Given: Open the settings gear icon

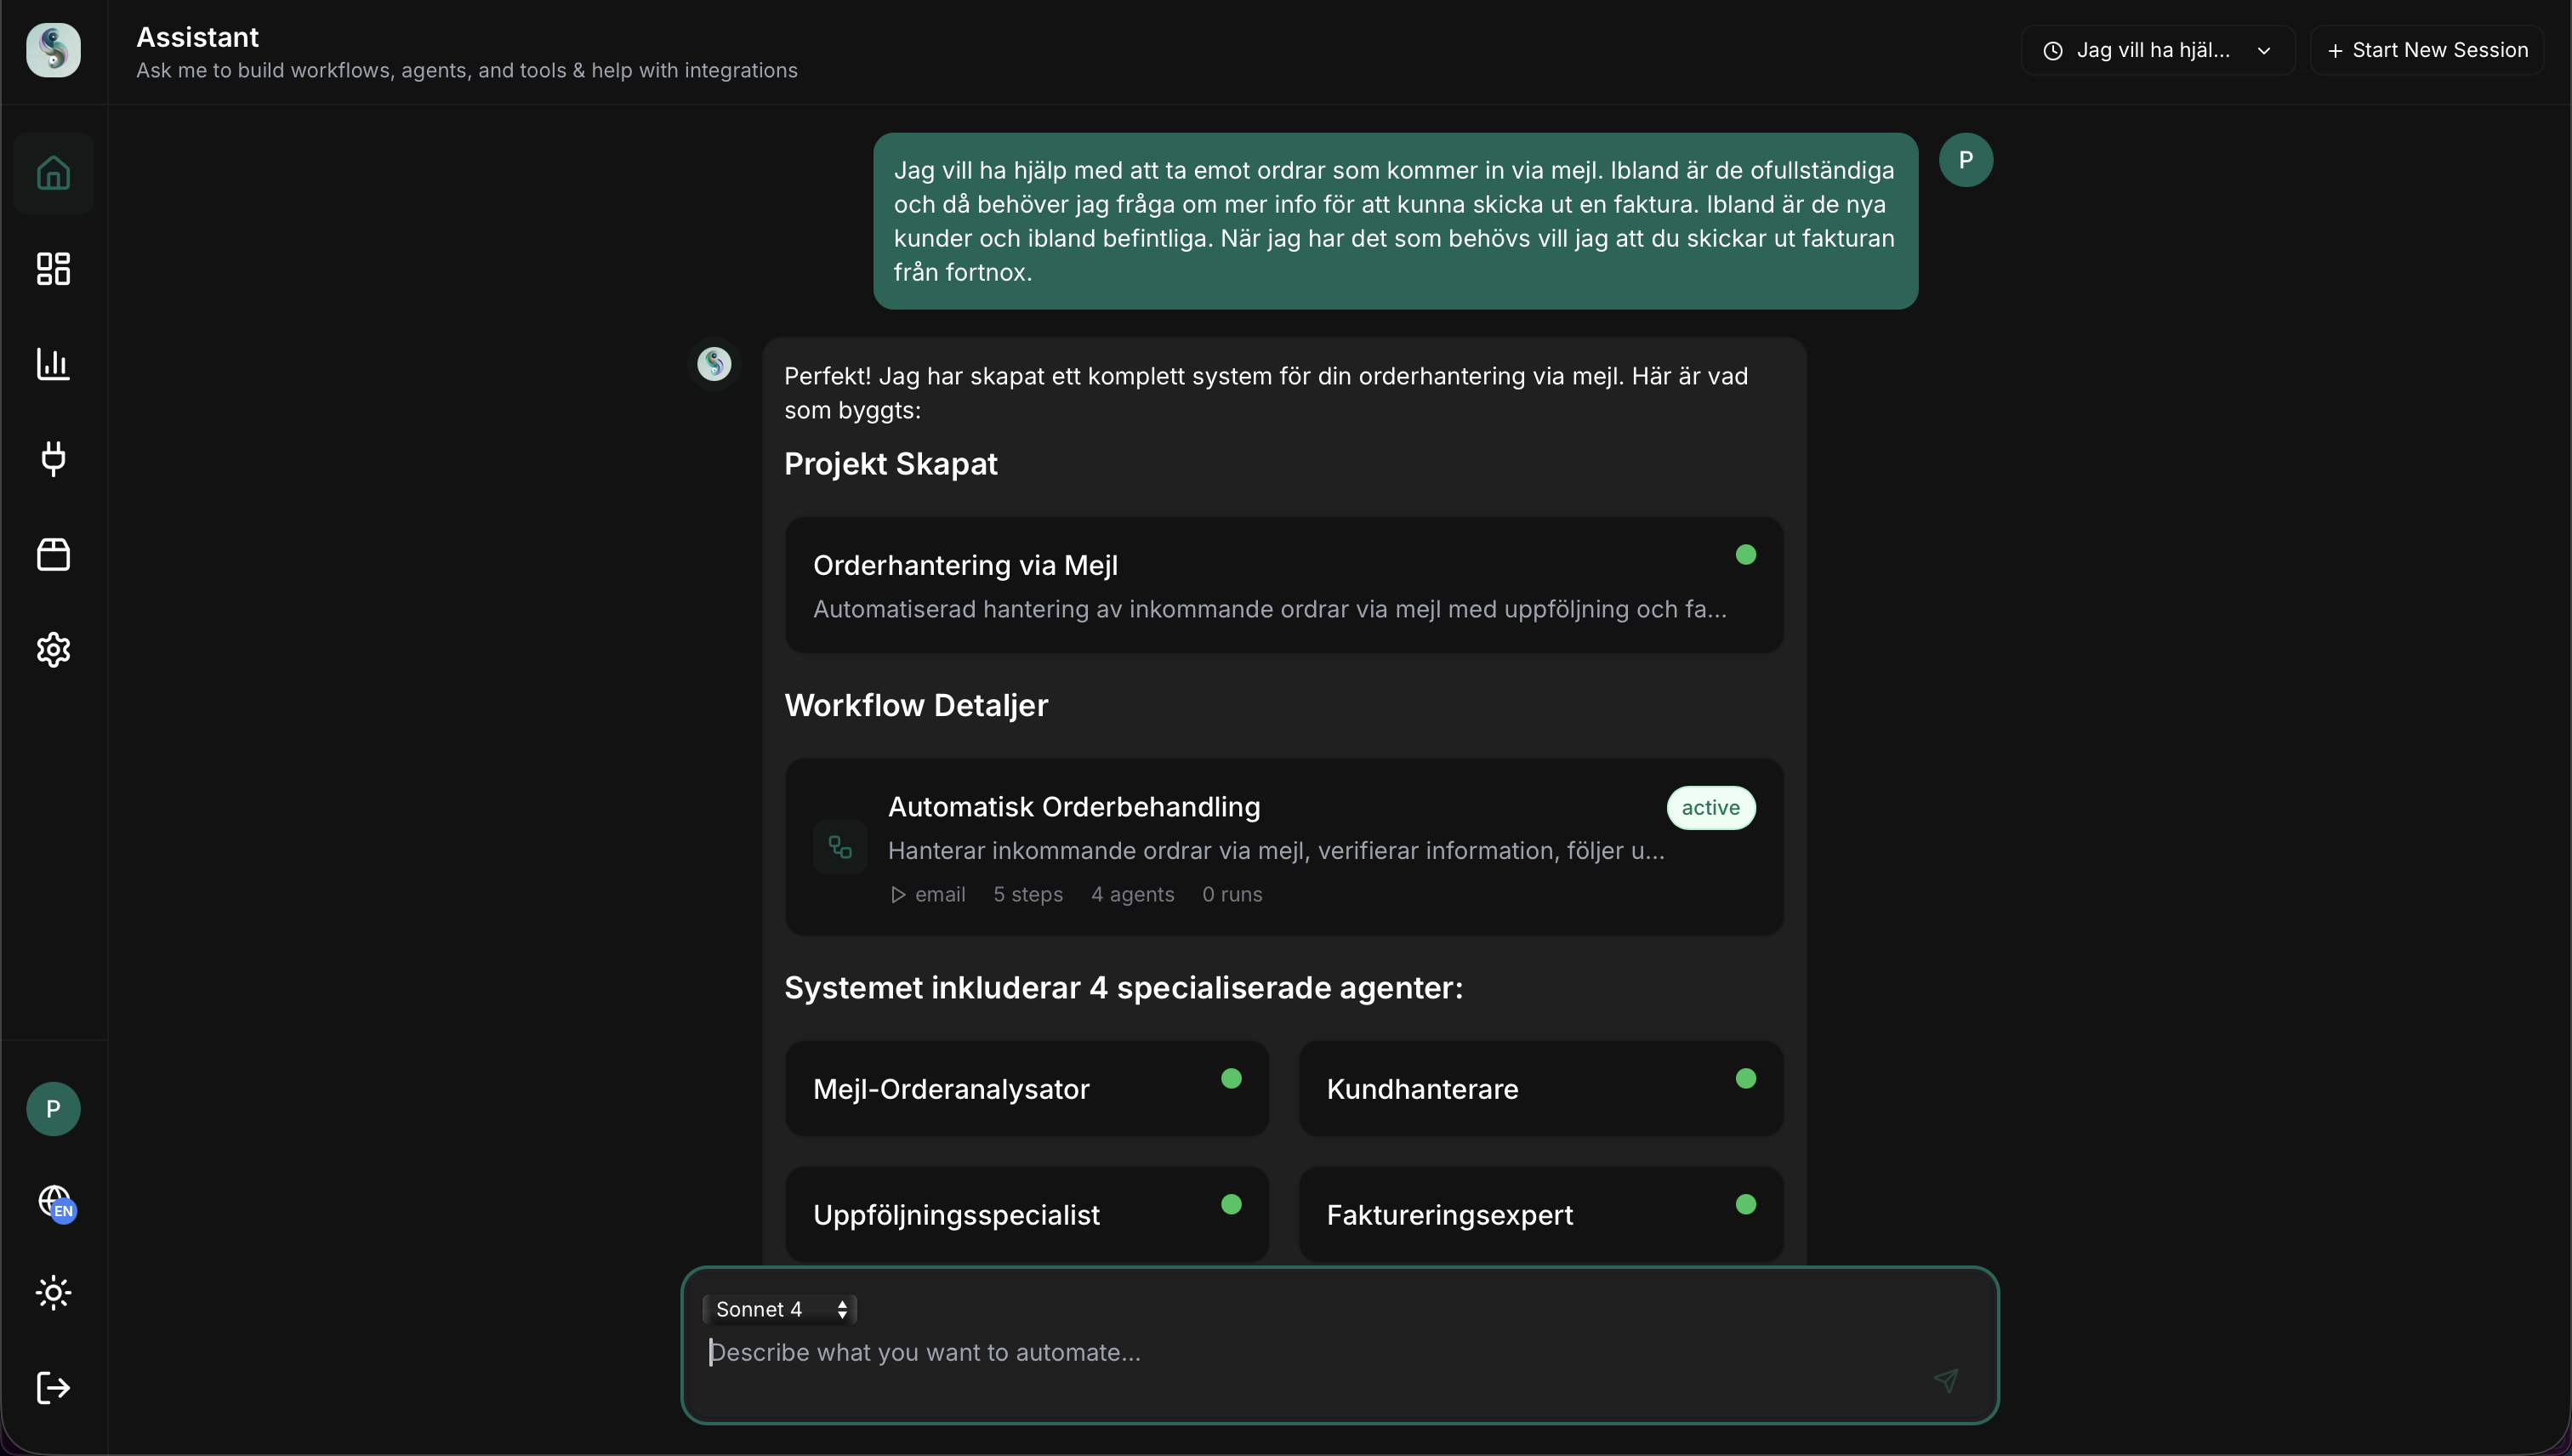Looking at the screenshot, I should coord(53,650).
